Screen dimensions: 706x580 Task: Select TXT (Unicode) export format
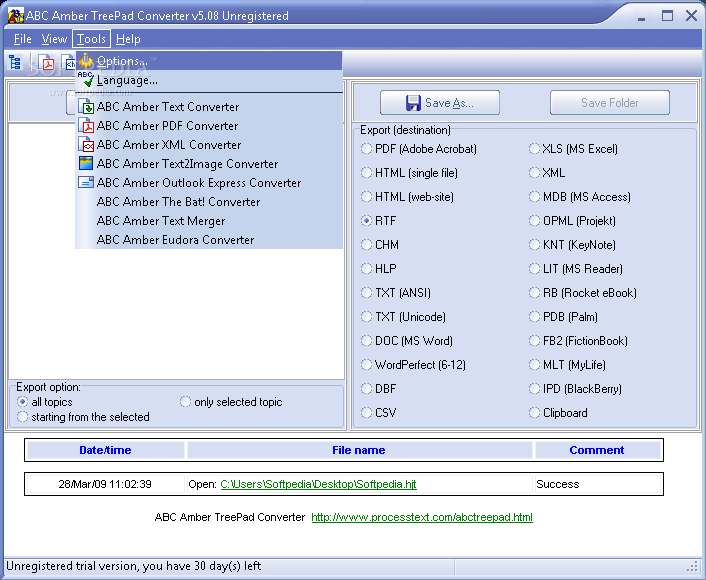pyautogui.click(x=403, y=317)
